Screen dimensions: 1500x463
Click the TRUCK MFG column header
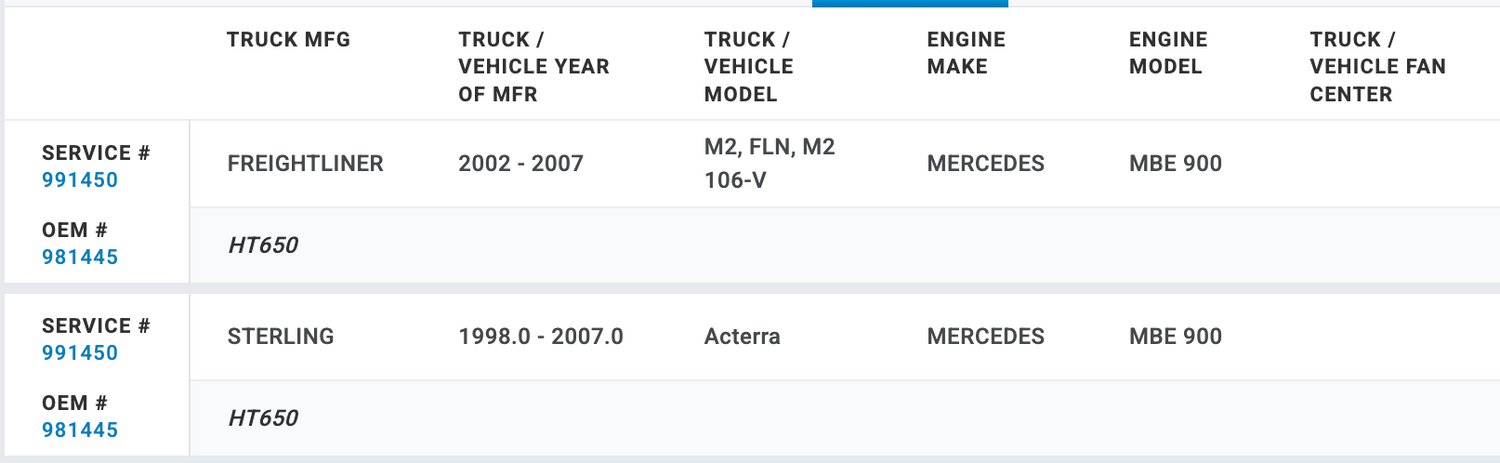click(289, 40)
